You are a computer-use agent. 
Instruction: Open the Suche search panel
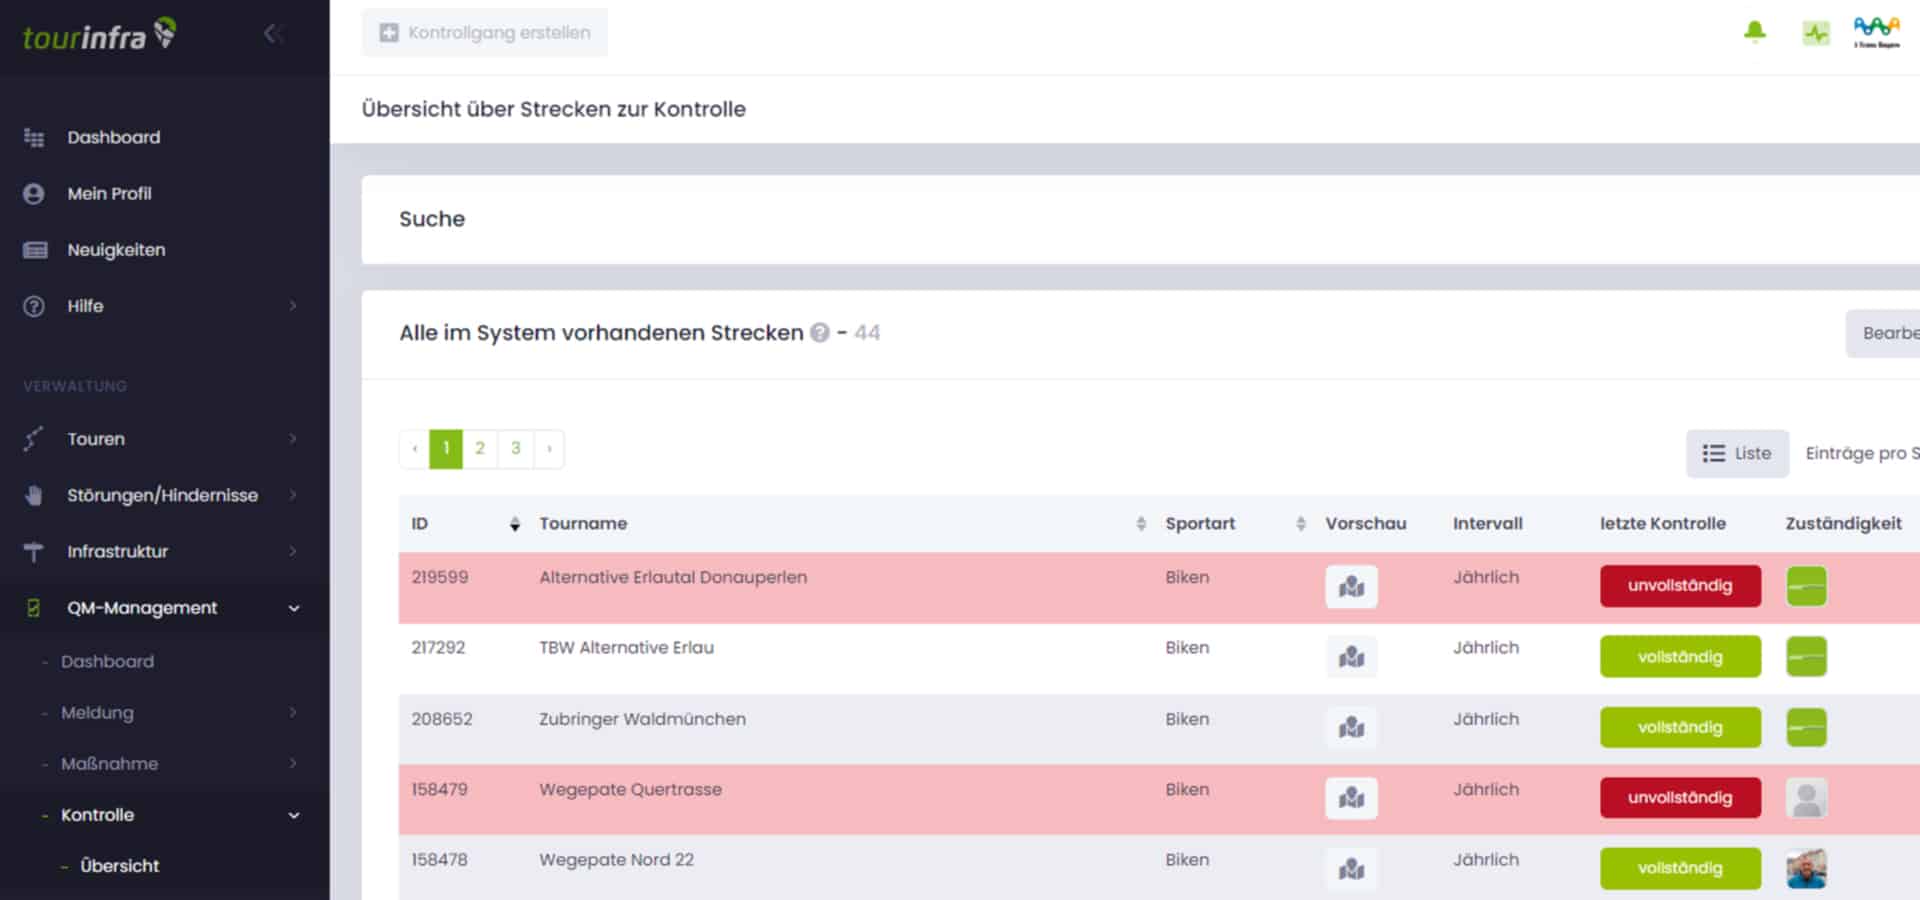click(432, 219)
